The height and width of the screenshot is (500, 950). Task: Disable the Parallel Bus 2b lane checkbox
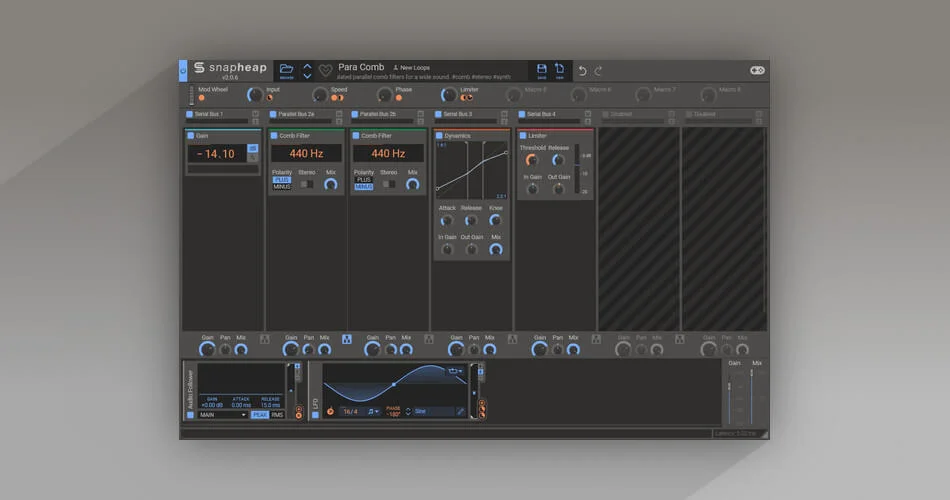[354, 114]
